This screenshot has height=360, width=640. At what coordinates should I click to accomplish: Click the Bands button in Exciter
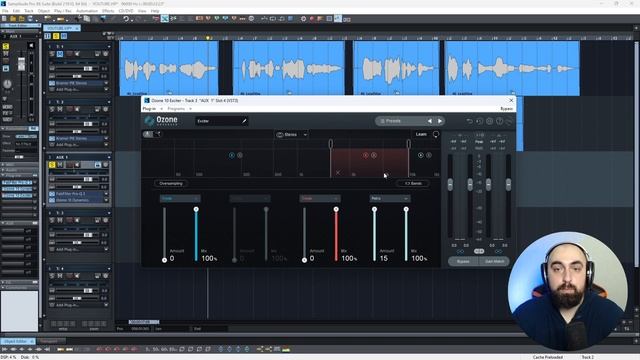click(413, 183)
